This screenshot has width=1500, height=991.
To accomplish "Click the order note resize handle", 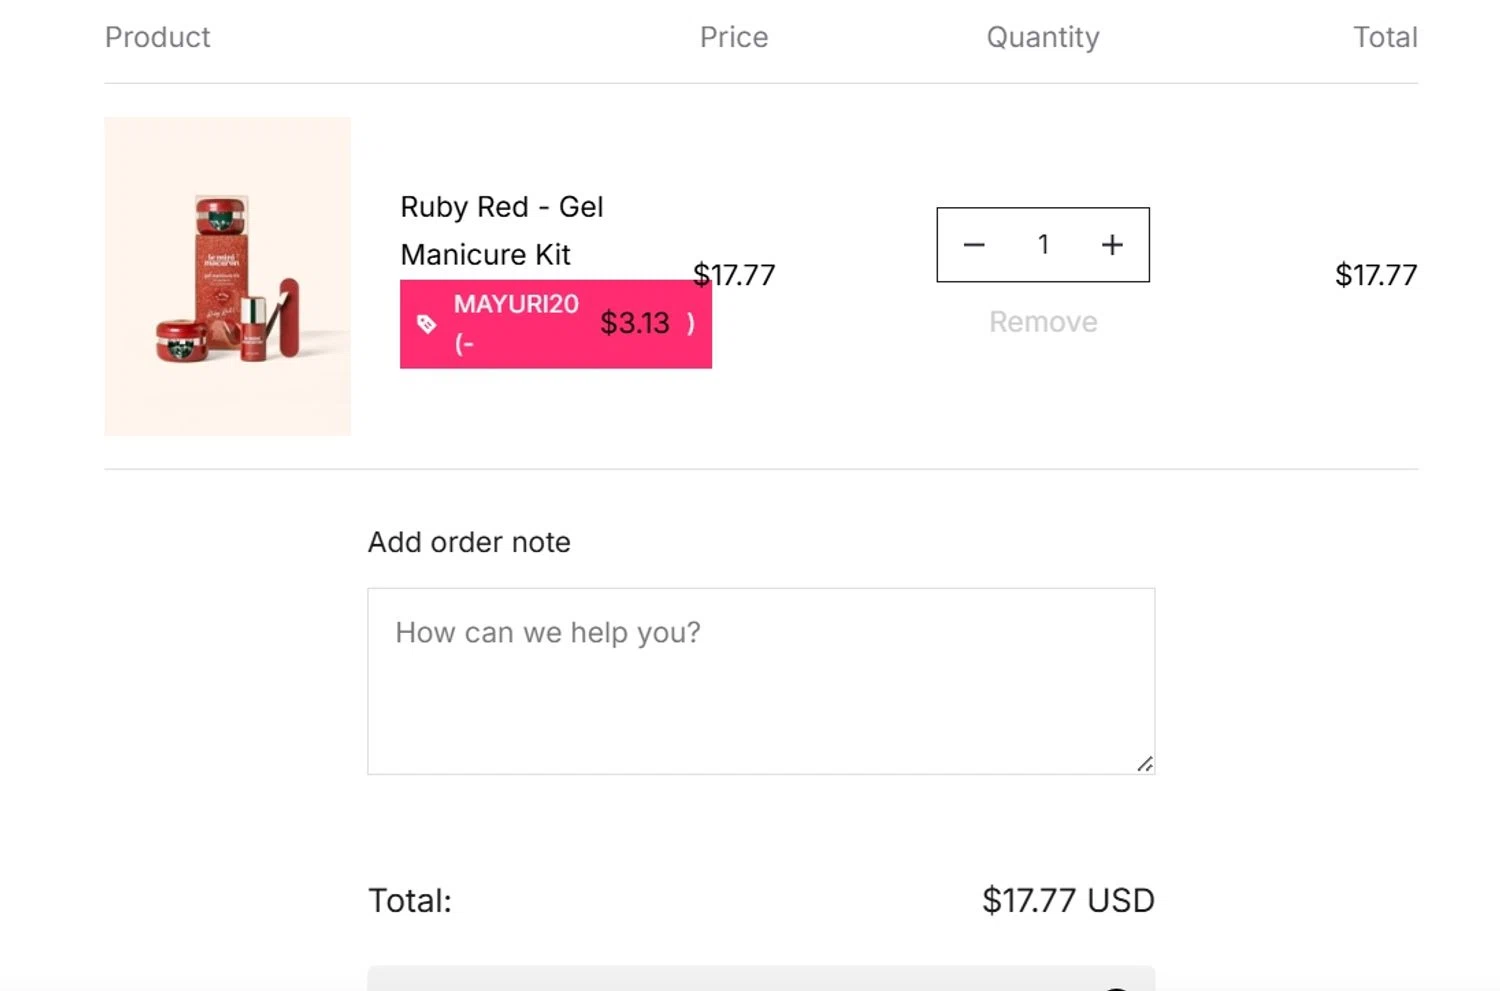I will click(x=1145, y=764).
